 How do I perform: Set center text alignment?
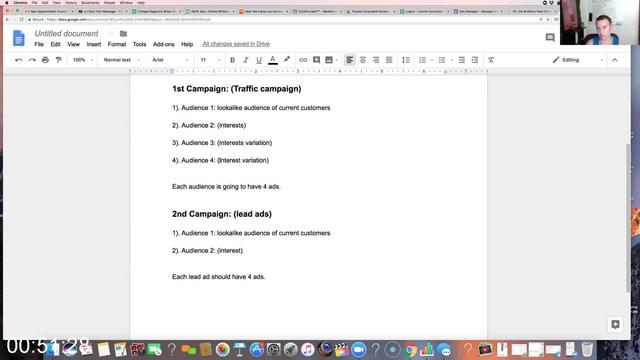coord(362,60)
